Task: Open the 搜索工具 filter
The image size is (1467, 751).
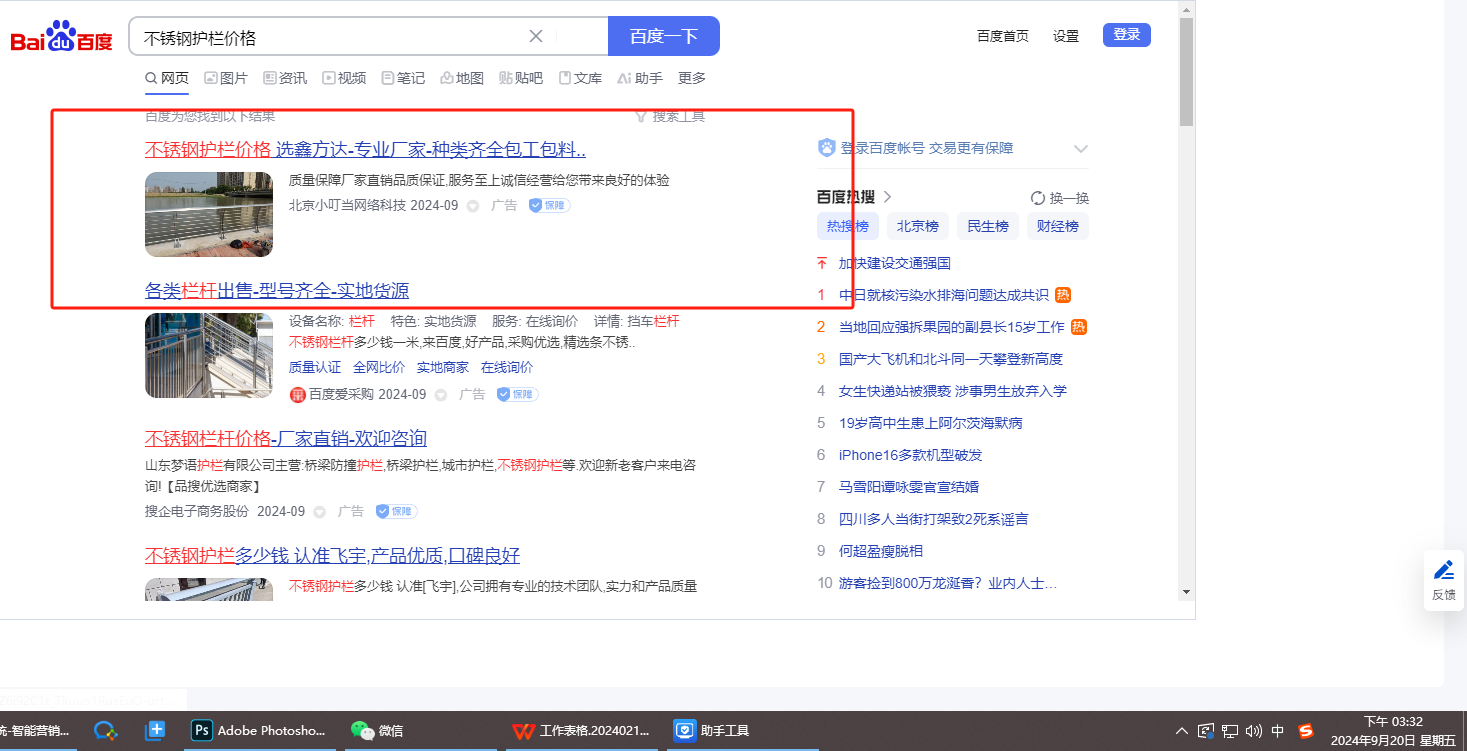Action: point(670,117)
